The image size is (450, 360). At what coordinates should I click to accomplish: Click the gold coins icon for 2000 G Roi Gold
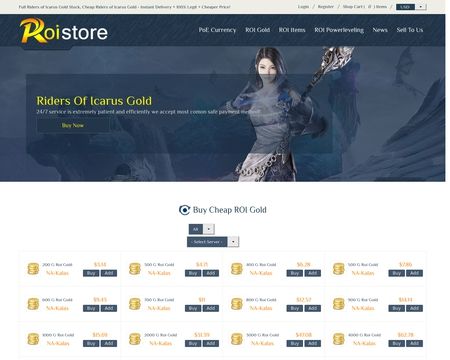point(135,339)
